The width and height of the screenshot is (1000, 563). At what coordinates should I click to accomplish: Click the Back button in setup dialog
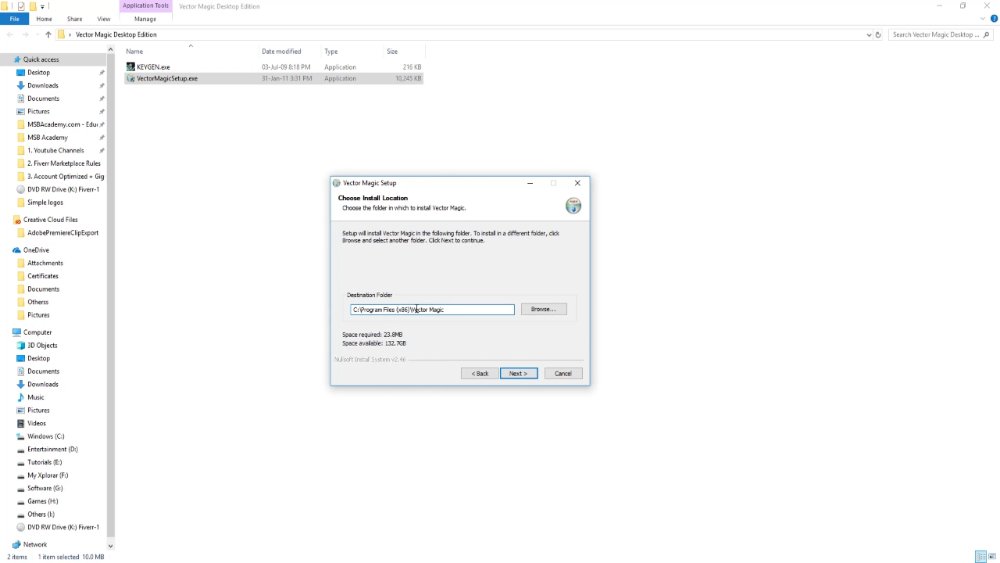pos(480,373)
